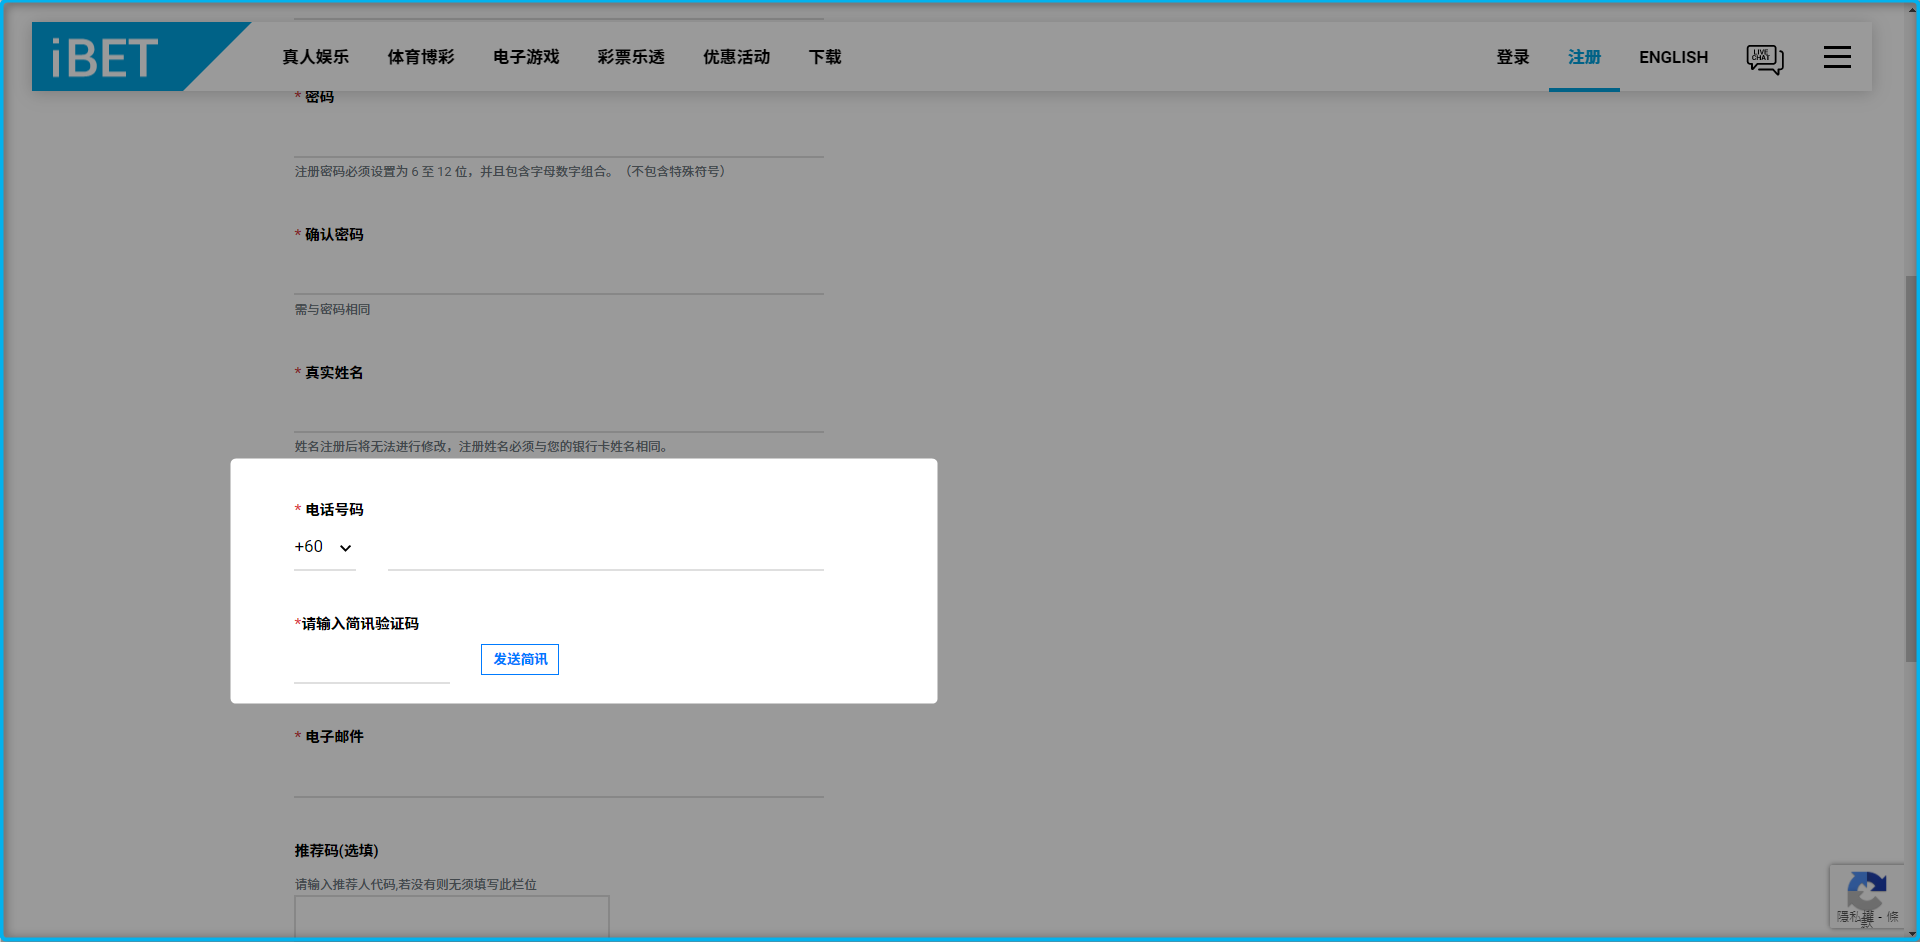Open the 电子游戏 menu
This screenshot has height=942, width=1920.
(x=524, y=57)
